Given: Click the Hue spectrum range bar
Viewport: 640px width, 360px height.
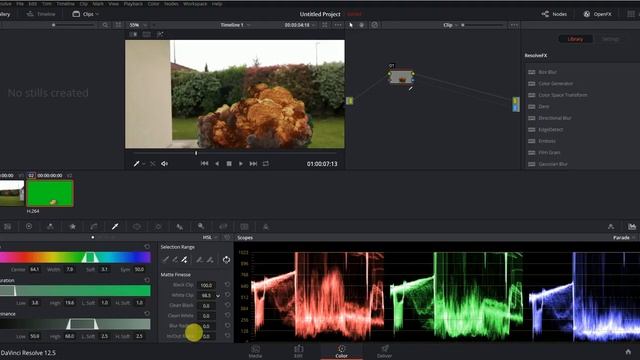Looking at the screenshot, I should coord(75,257).
